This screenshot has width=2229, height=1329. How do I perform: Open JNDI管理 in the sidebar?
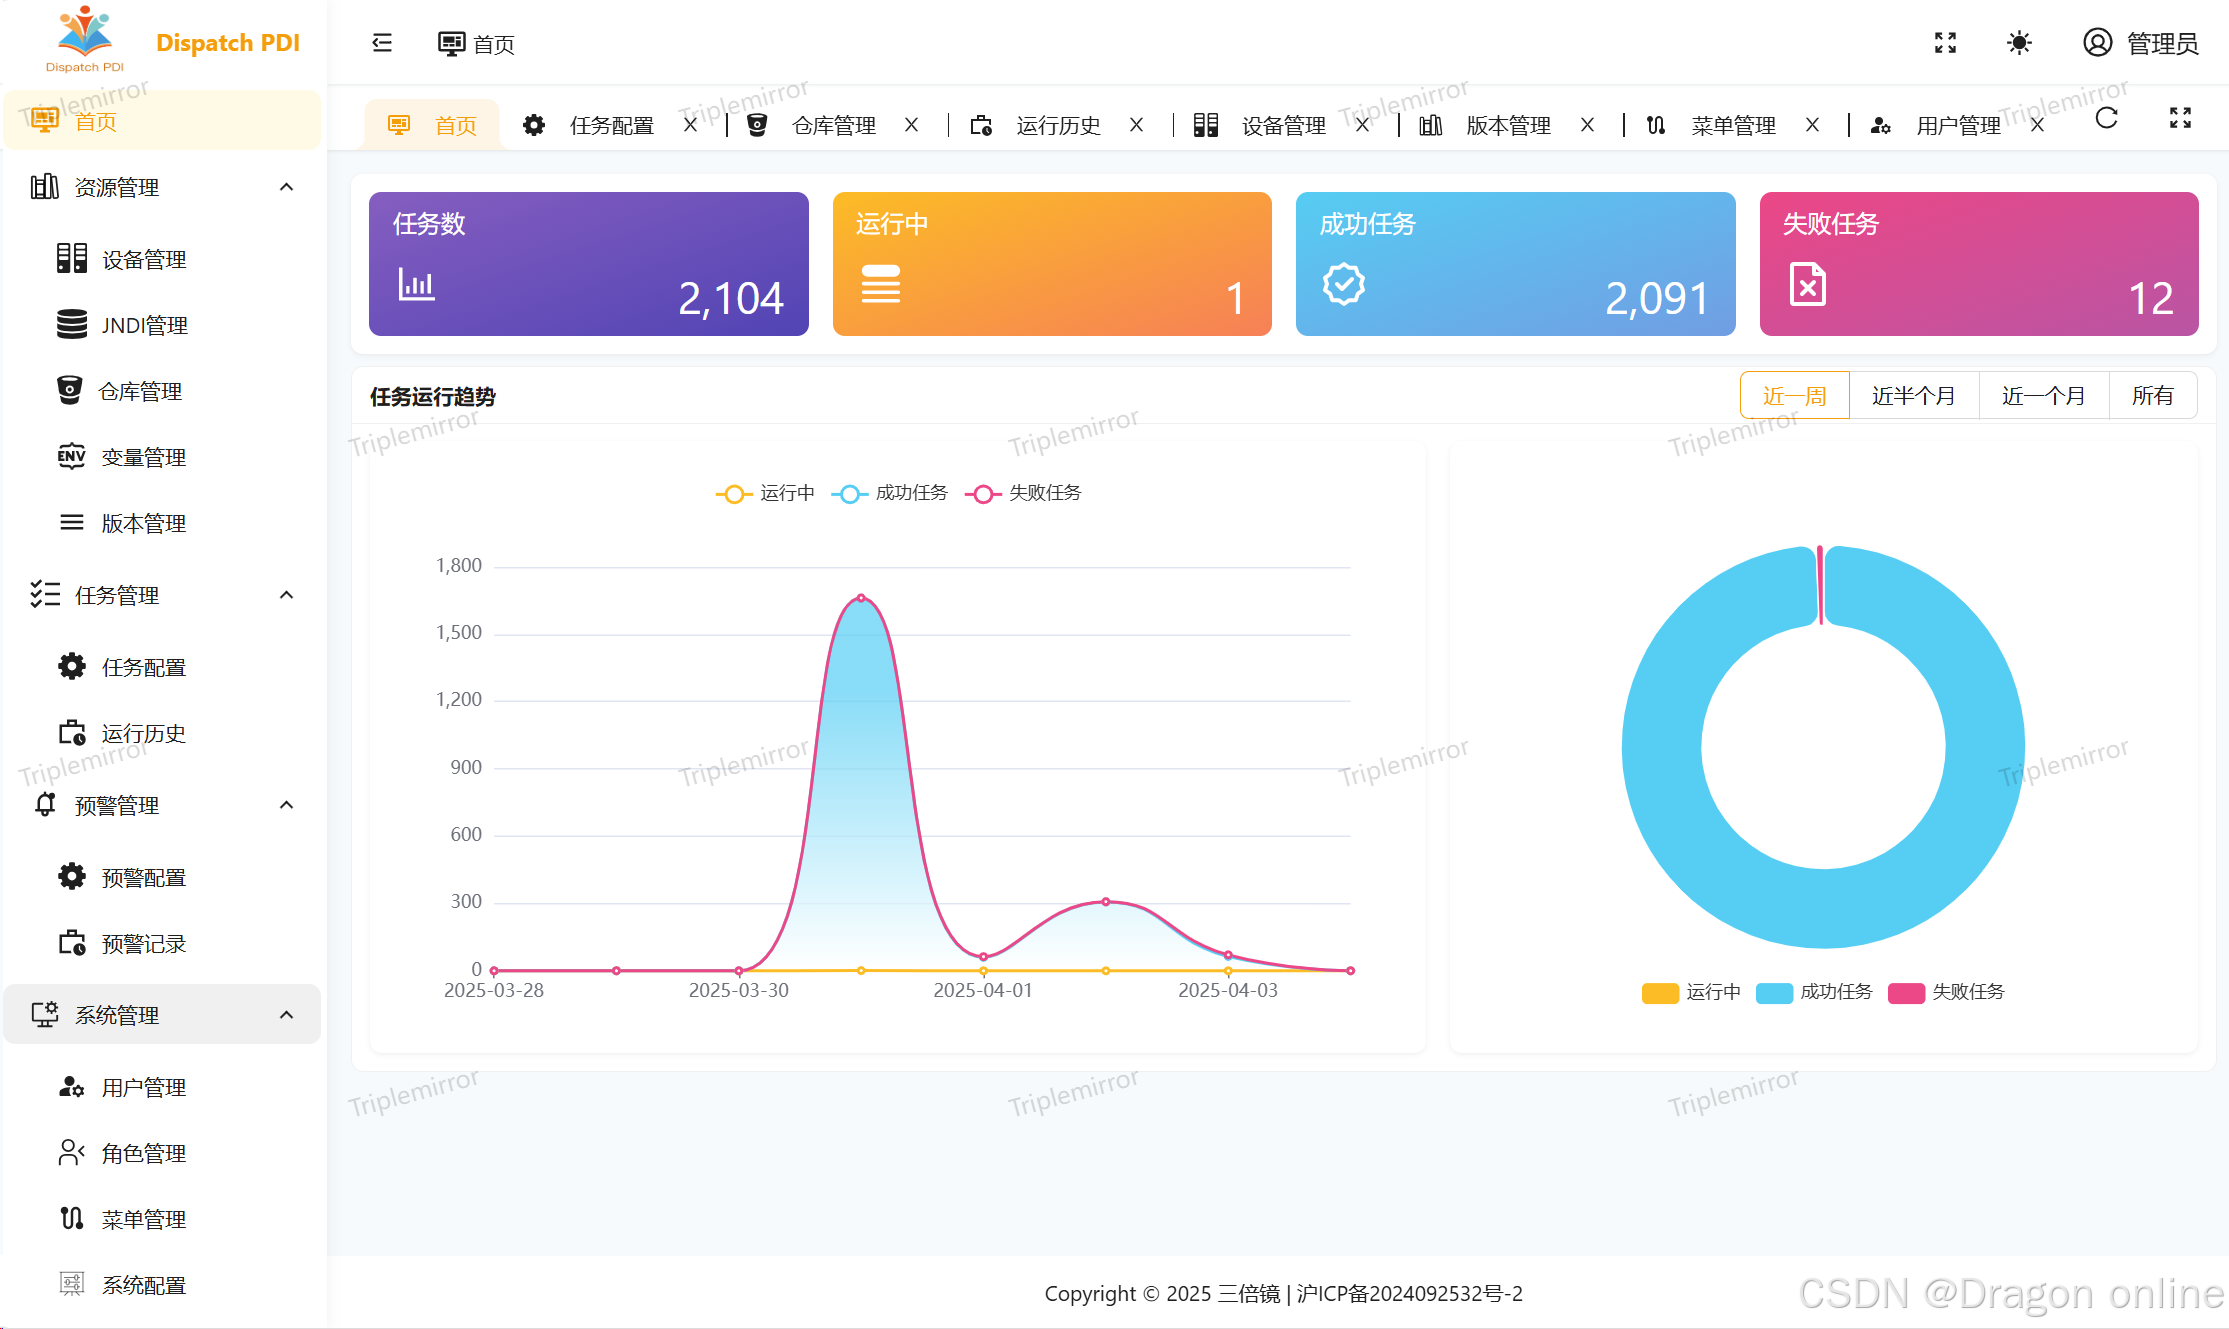(x=144, y=325)
